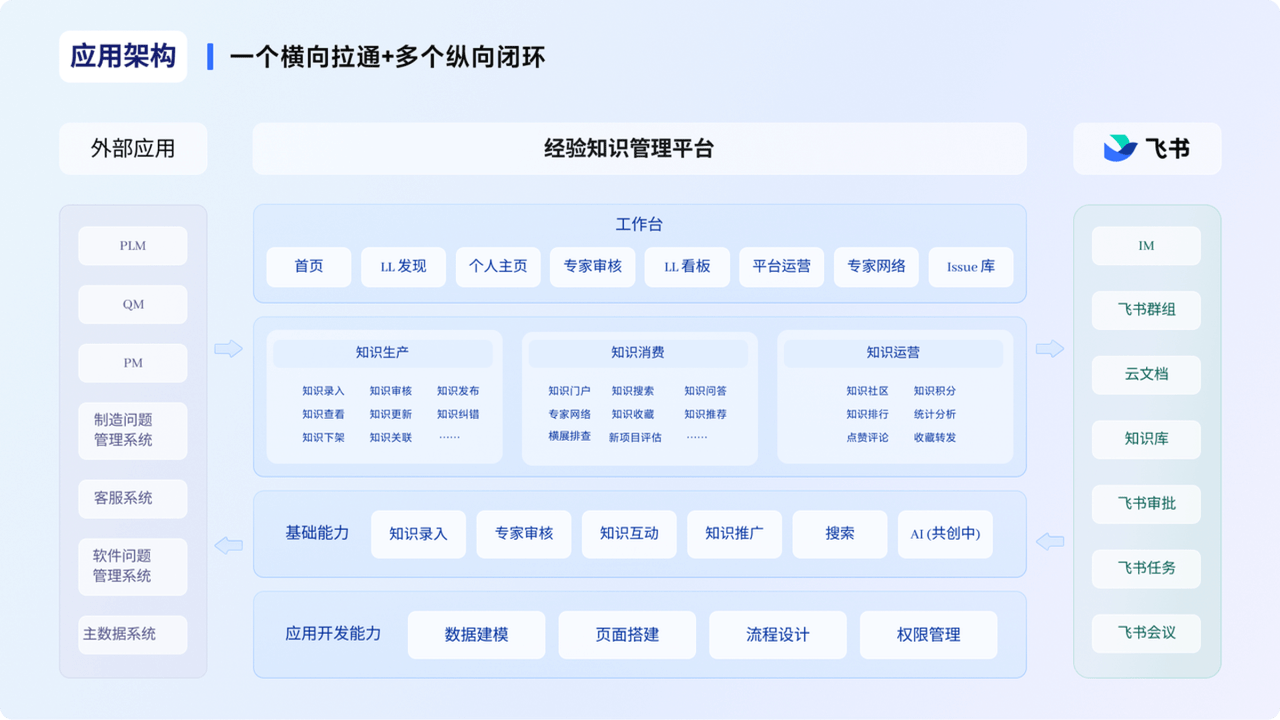Click 知识推荐 text

705,414
